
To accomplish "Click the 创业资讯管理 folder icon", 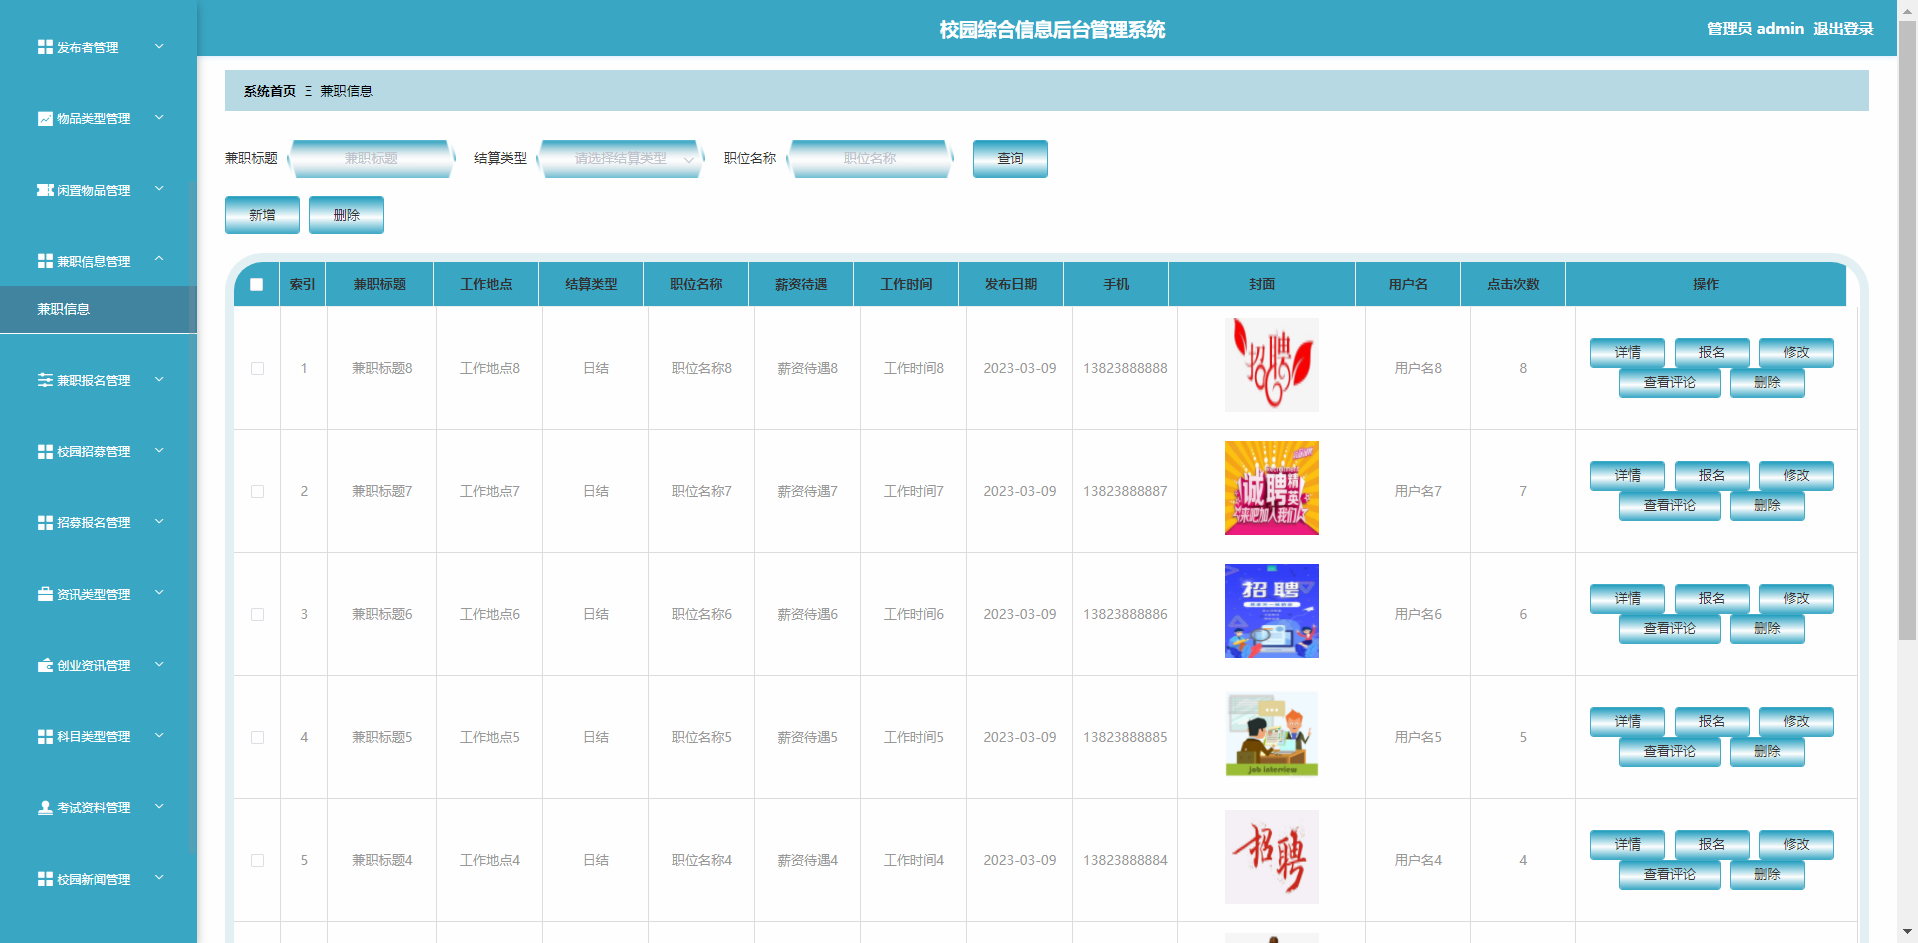I will [45, 665].
